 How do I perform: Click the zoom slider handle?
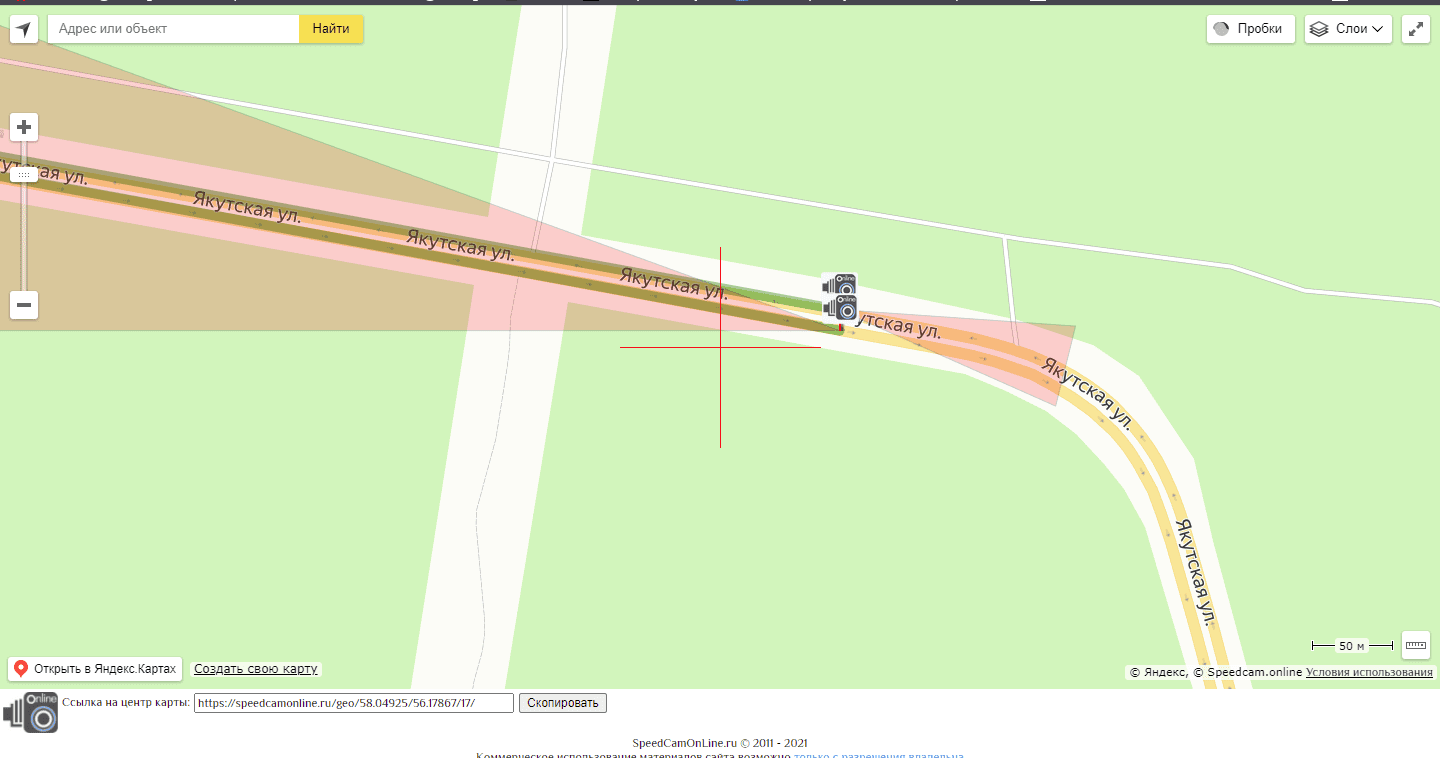tap(24, 175)
